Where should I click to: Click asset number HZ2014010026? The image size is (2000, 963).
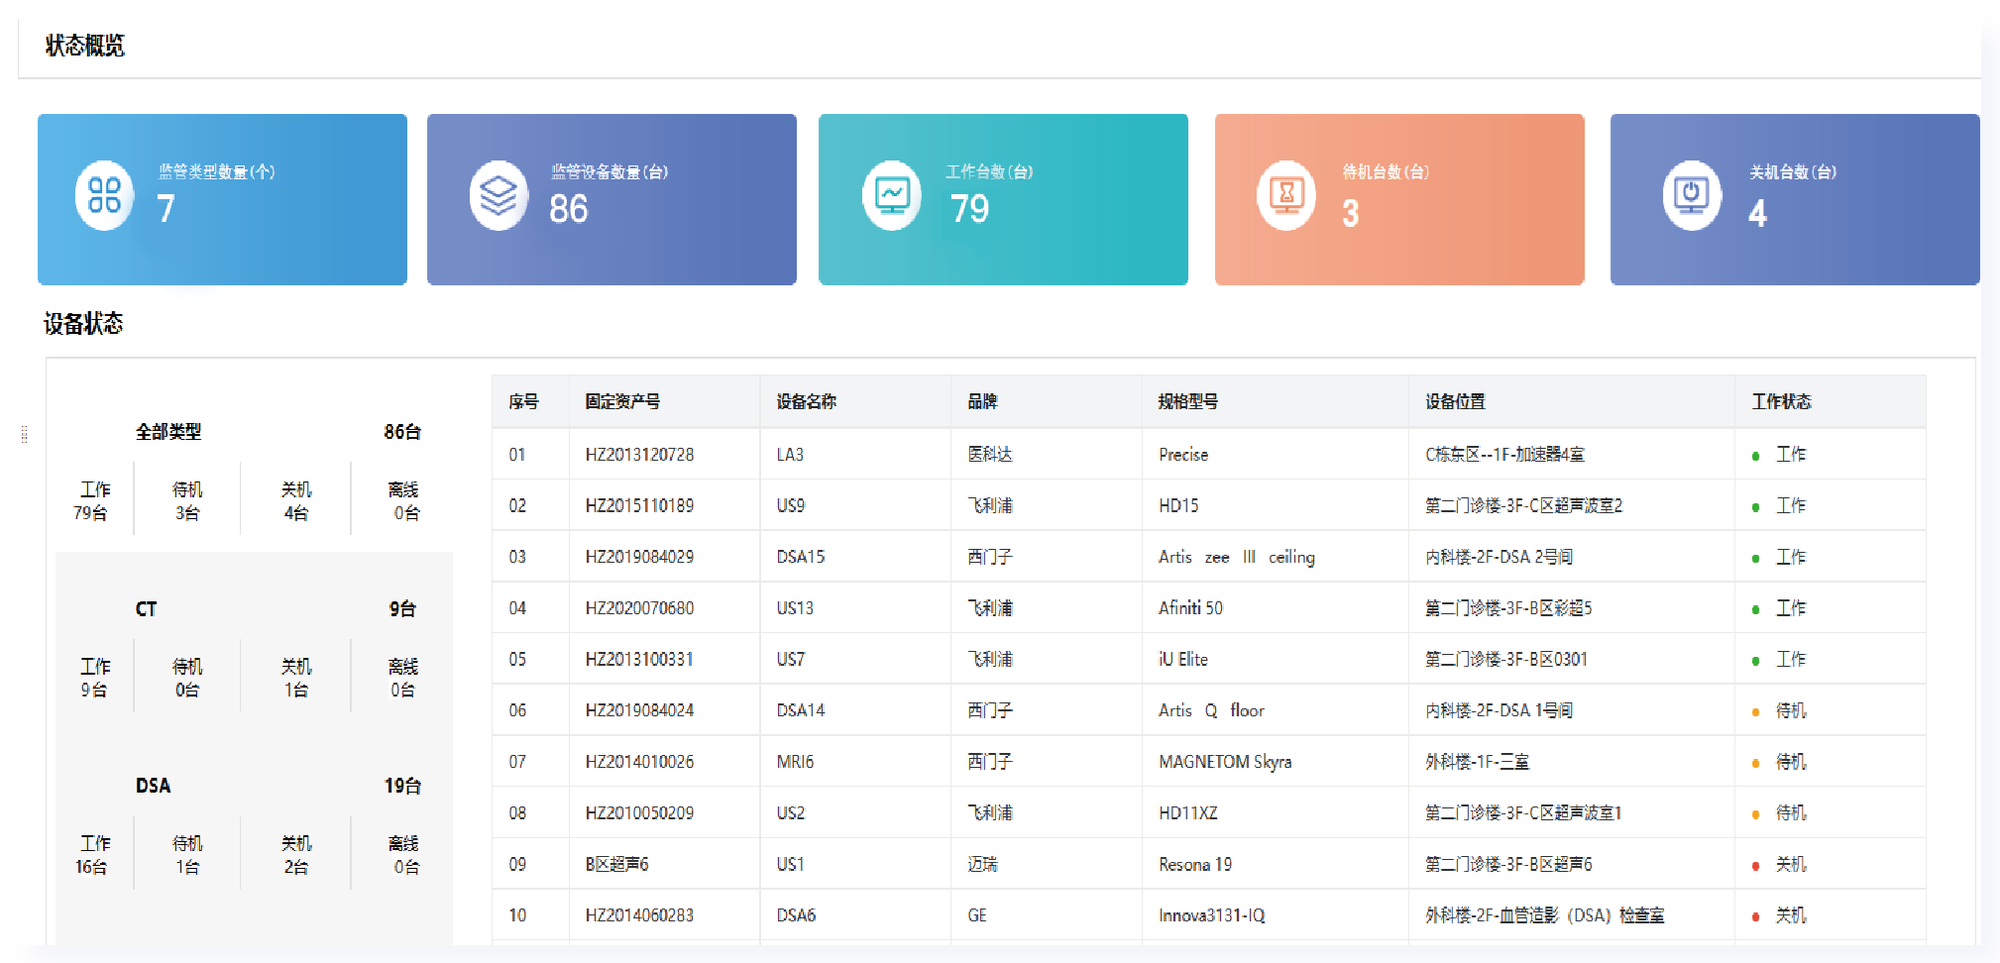coord(639,762)
